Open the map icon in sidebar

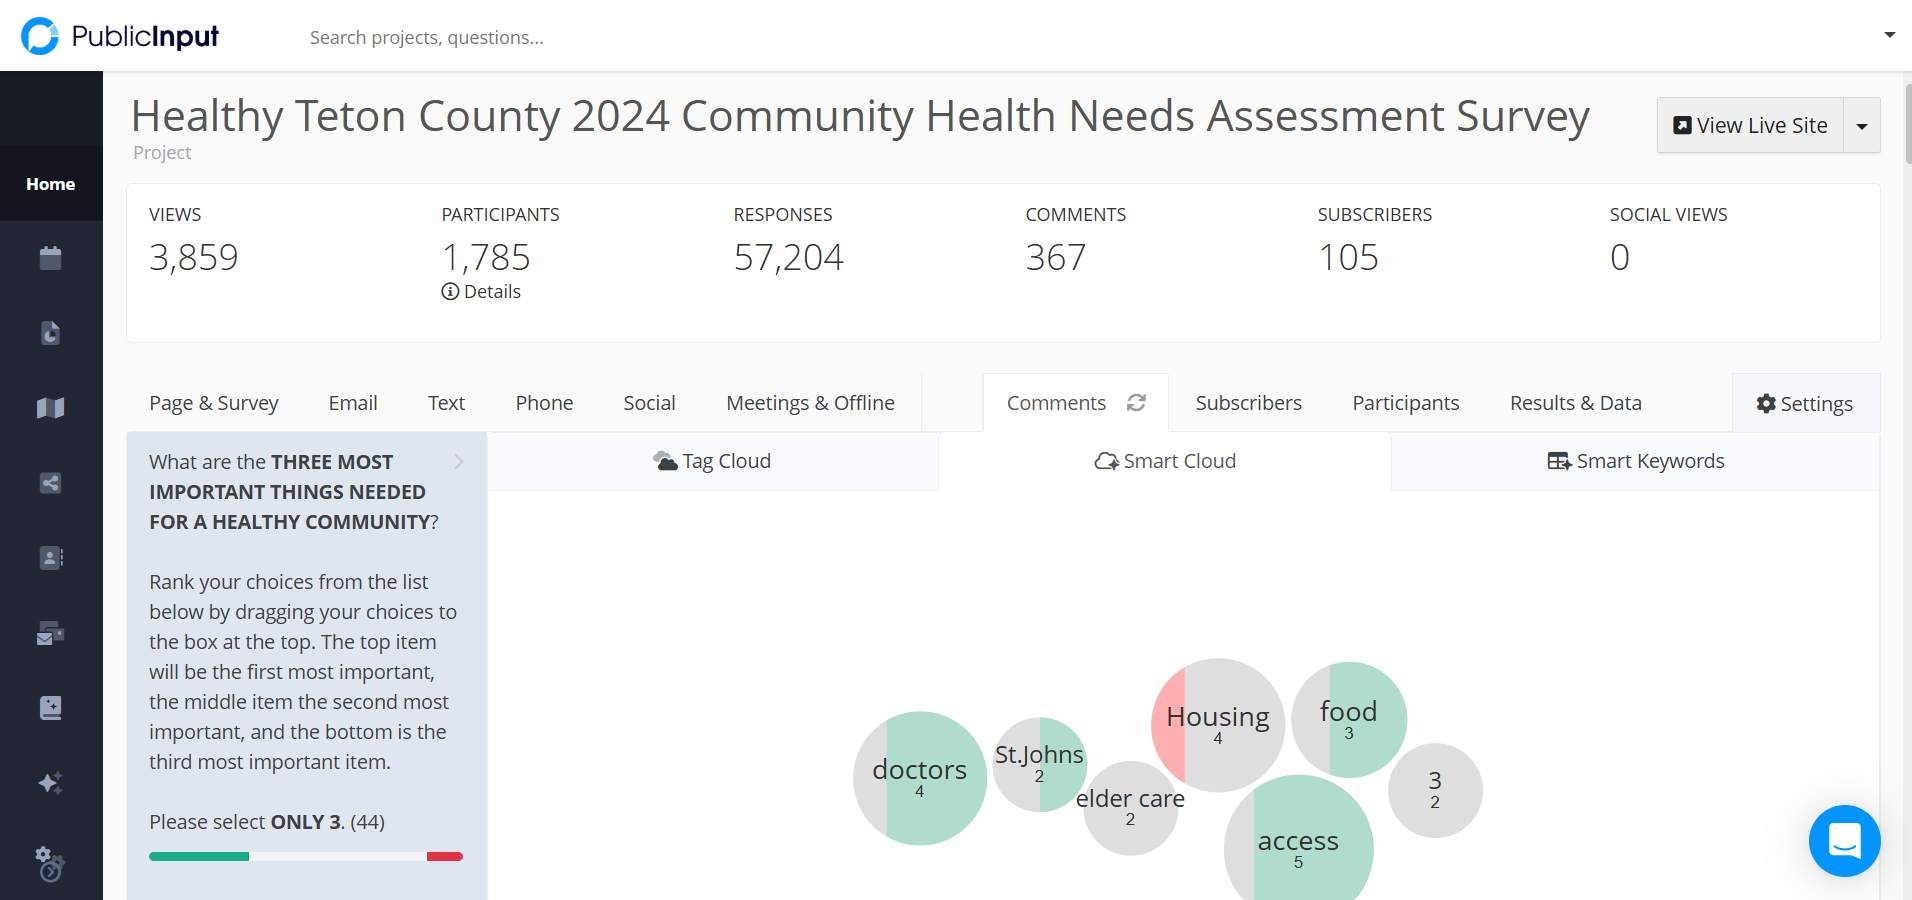pos(50,408)
